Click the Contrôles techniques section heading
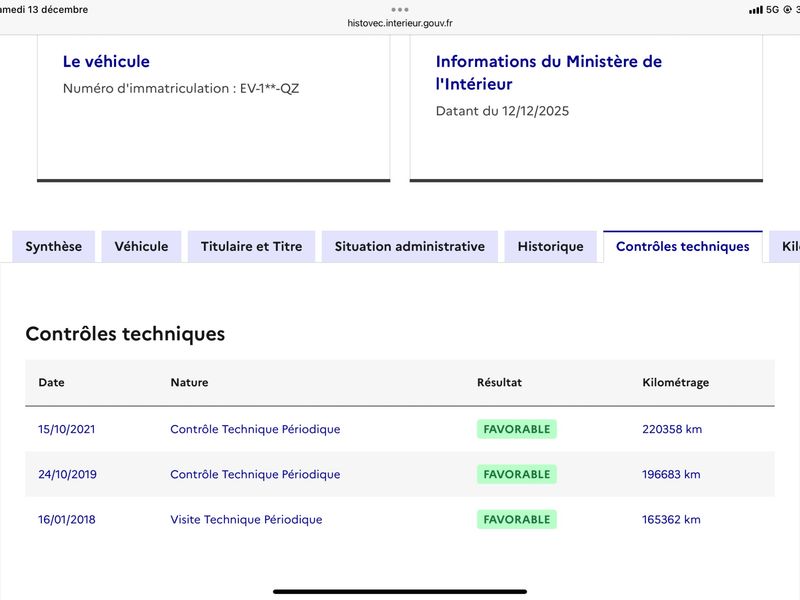 [125, 334]
